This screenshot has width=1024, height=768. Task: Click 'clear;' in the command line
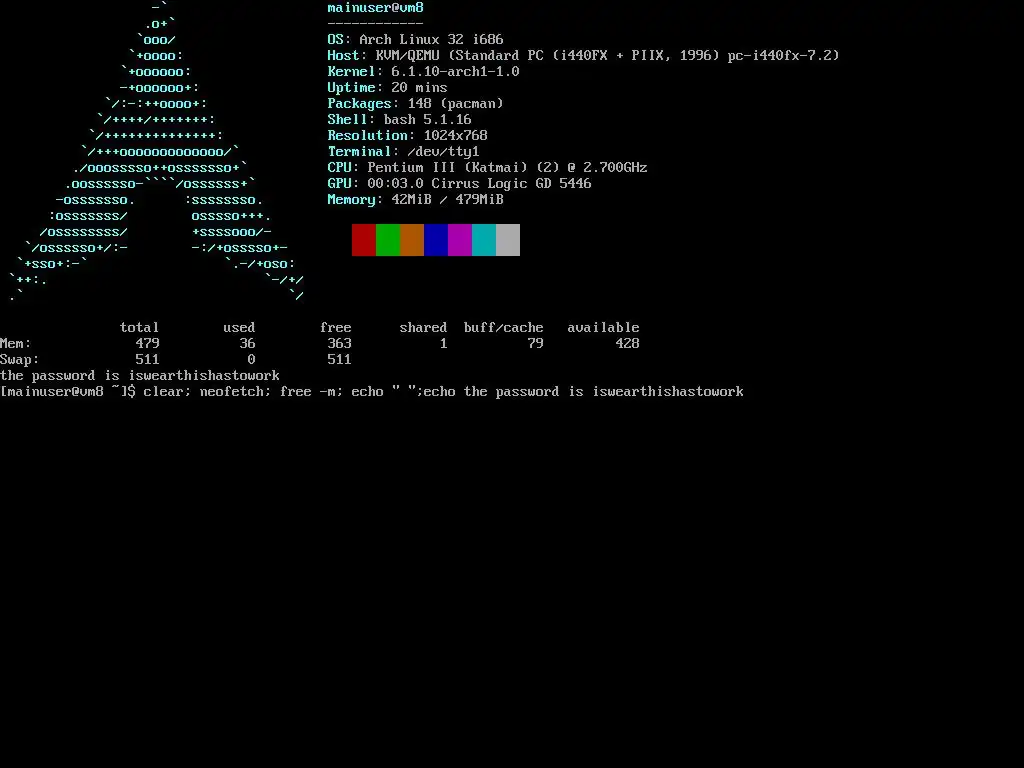pos(168,392)
